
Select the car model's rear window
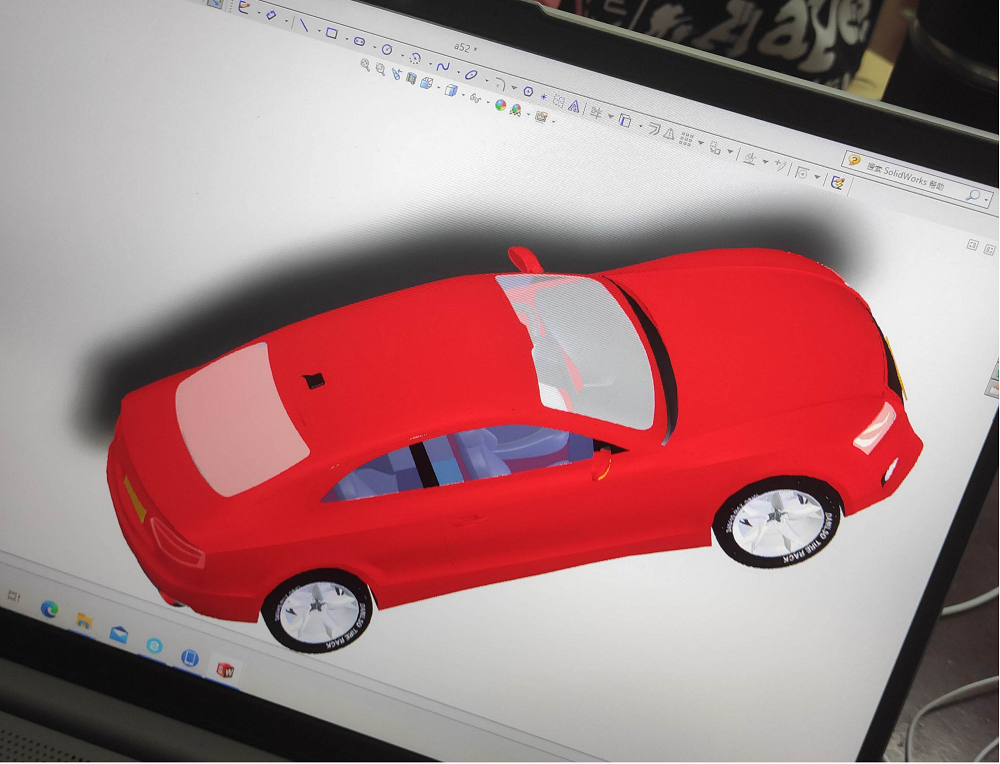click(x=240, y=419)
